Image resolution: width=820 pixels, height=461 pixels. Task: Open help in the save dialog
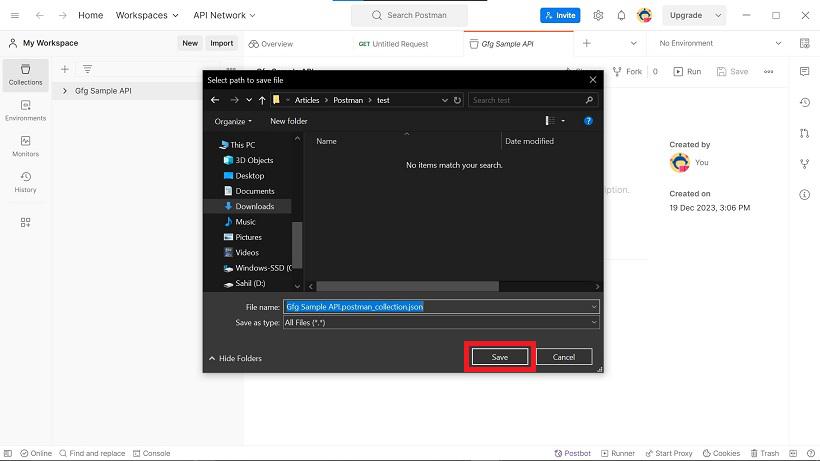pyautogui.click(x=588, y=121)
